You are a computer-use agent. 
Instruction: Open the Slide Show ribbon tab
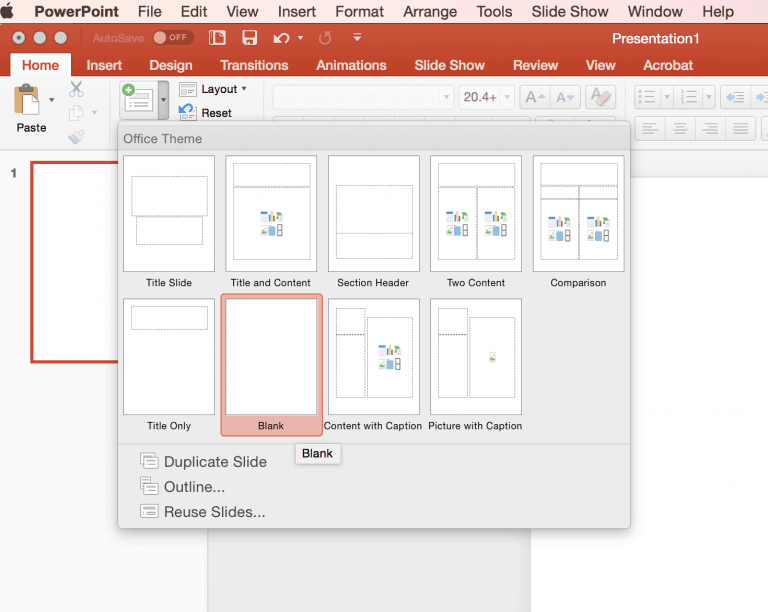(450, 65)
